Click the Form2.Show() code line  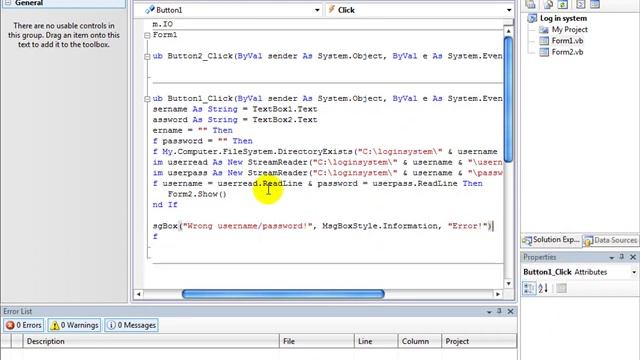(197, 194)
